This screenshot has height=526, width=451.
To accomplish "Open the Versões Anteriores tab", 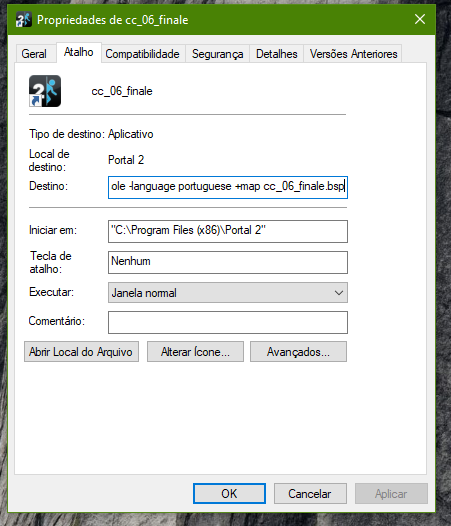I will pos(353,54).
